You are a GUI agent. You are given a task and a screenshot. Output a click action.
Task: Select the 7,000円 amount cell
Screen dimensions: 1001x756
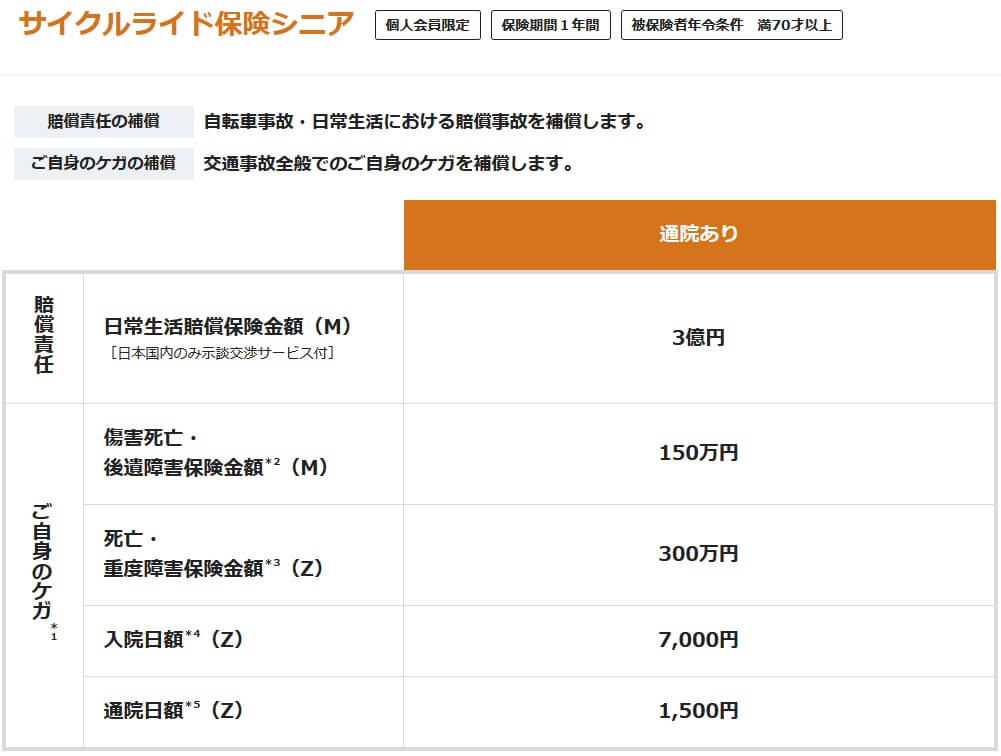[698, 640]
